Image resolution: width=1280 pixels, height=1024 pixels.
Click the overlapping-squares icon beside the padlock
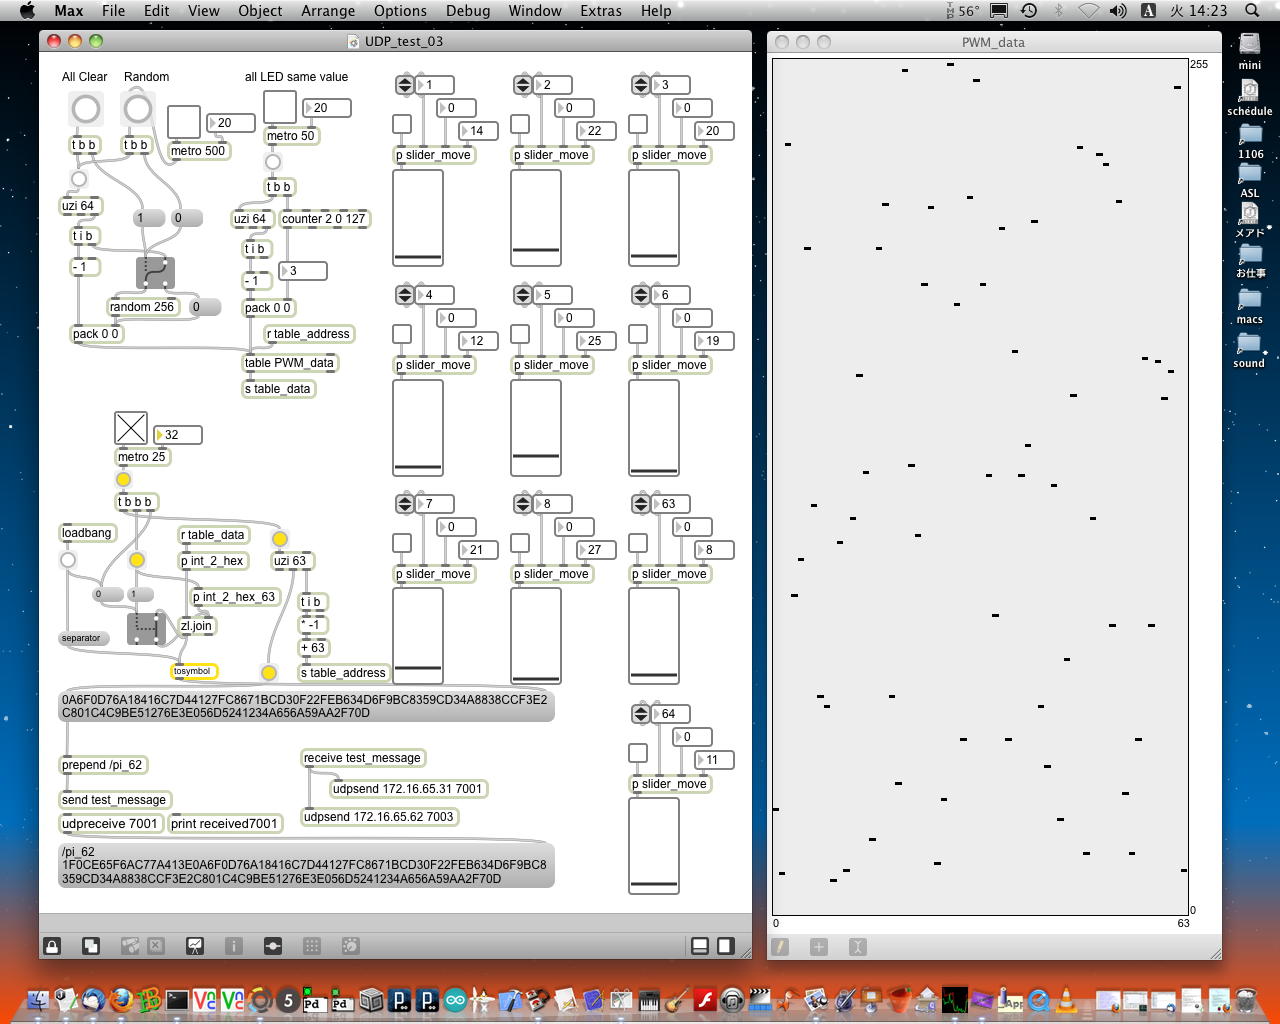click(x=91, y=945)
